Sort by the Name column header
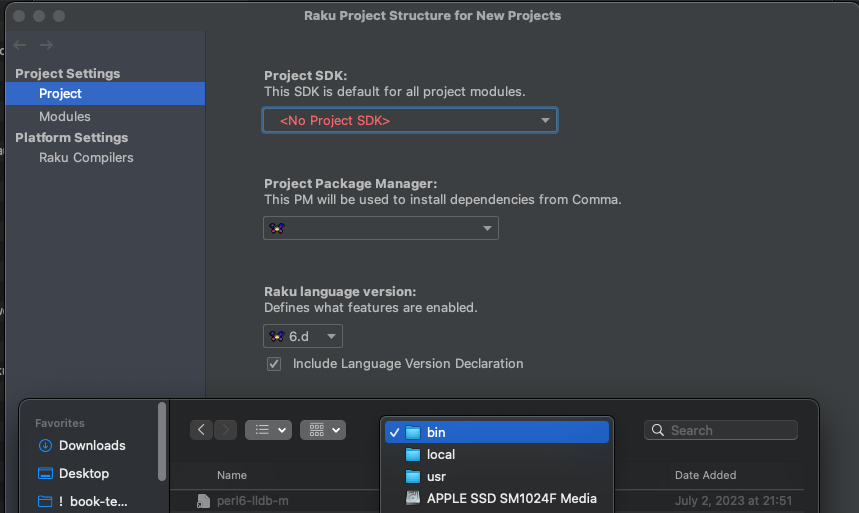 click(232, 475)
